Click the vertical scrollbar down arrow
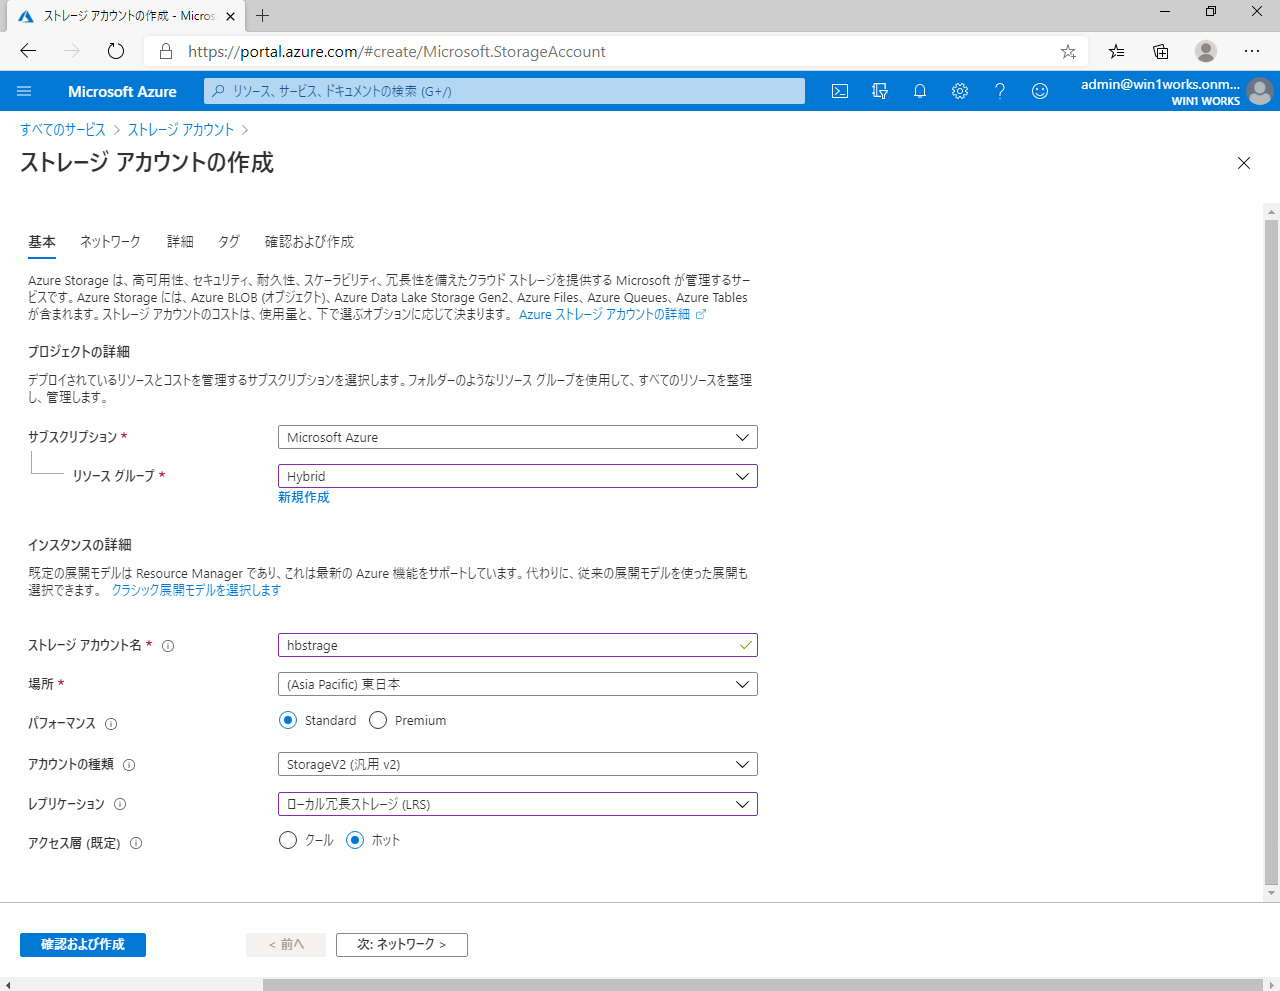Image resolution: width=1280 pixels, height=991 pixels. pyautogui.click(x=1272, y=893)
